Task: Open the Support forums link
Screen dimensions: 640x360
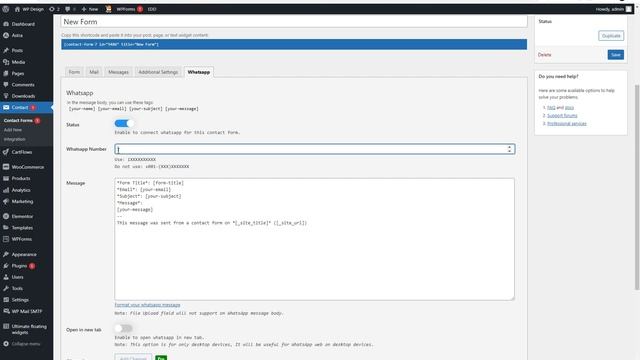Action: pyautogui.click(x=562, y=116)
